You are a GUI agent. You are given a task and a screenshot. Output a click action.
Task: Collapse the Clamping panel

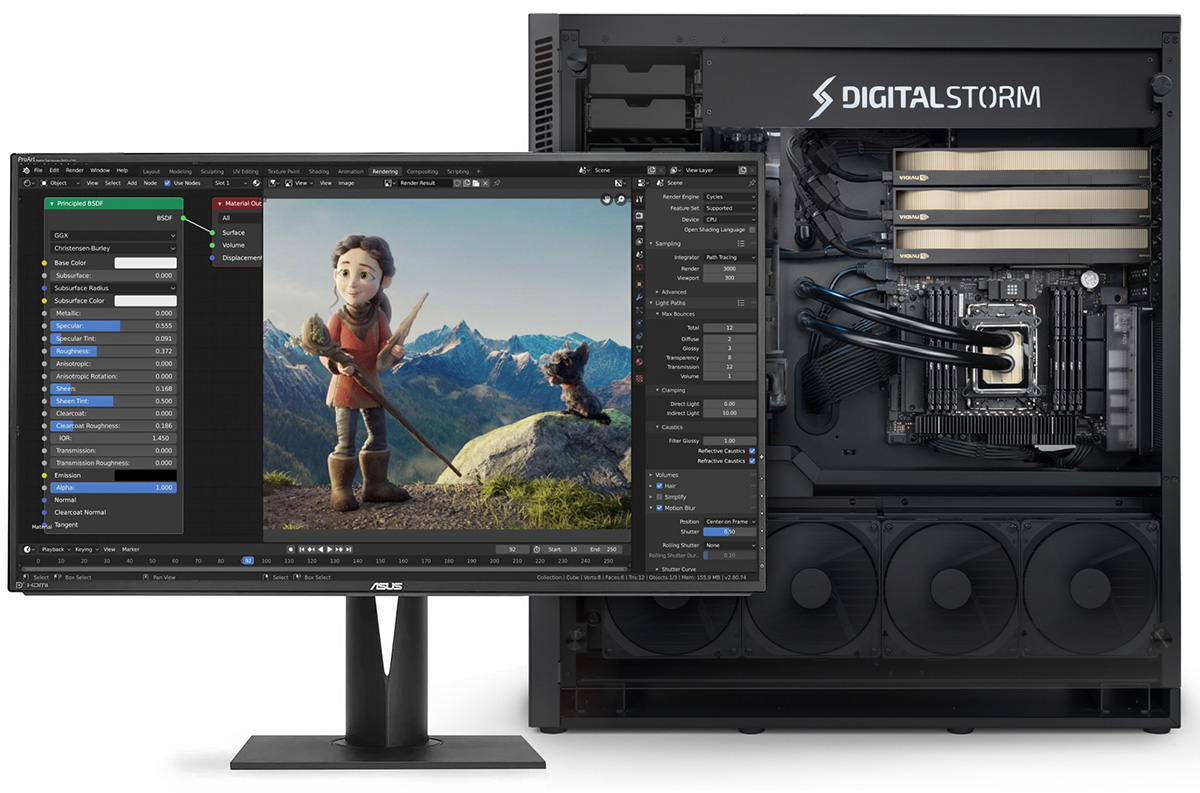pyautogui.click(x=657, y=390)
